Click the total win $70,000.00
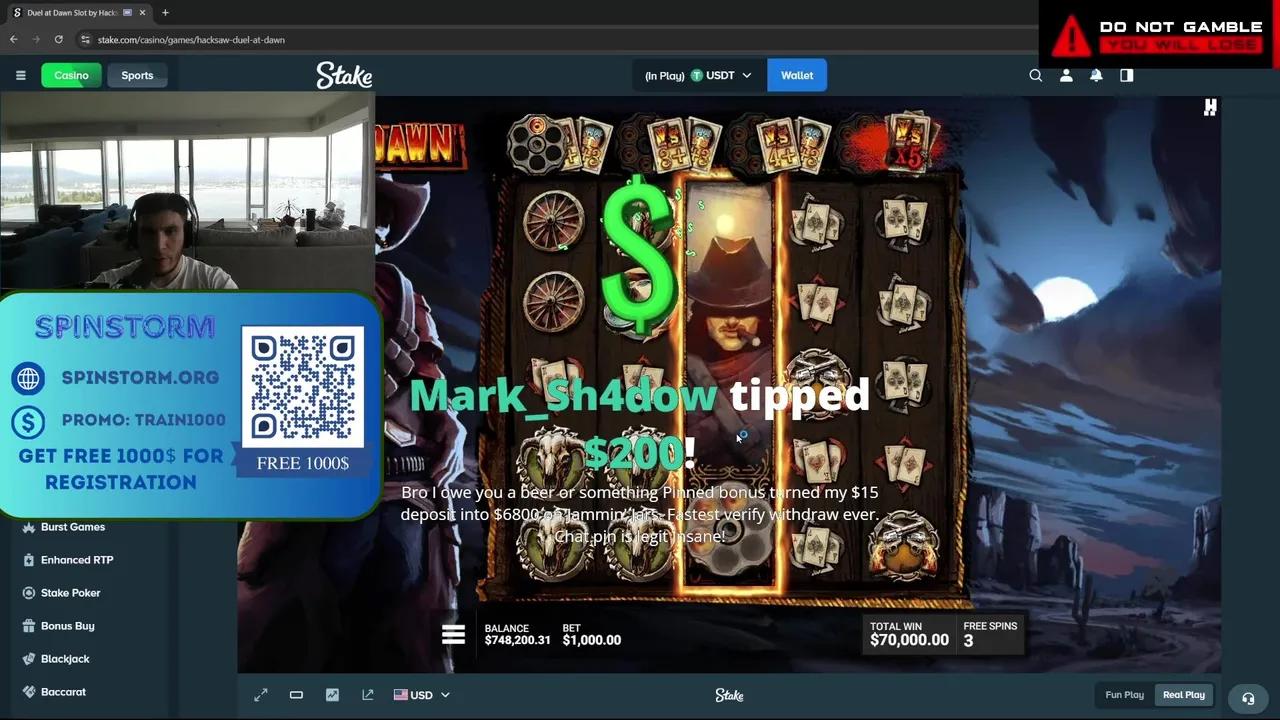 (909, 640)
